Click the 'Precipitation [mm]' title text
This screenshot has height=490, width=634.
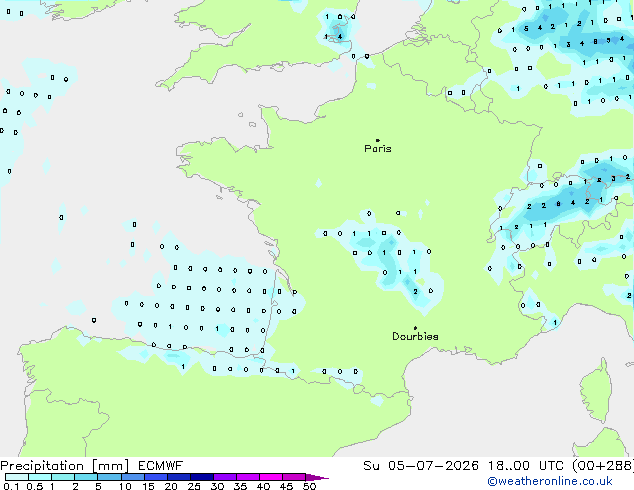pos(65,466)
